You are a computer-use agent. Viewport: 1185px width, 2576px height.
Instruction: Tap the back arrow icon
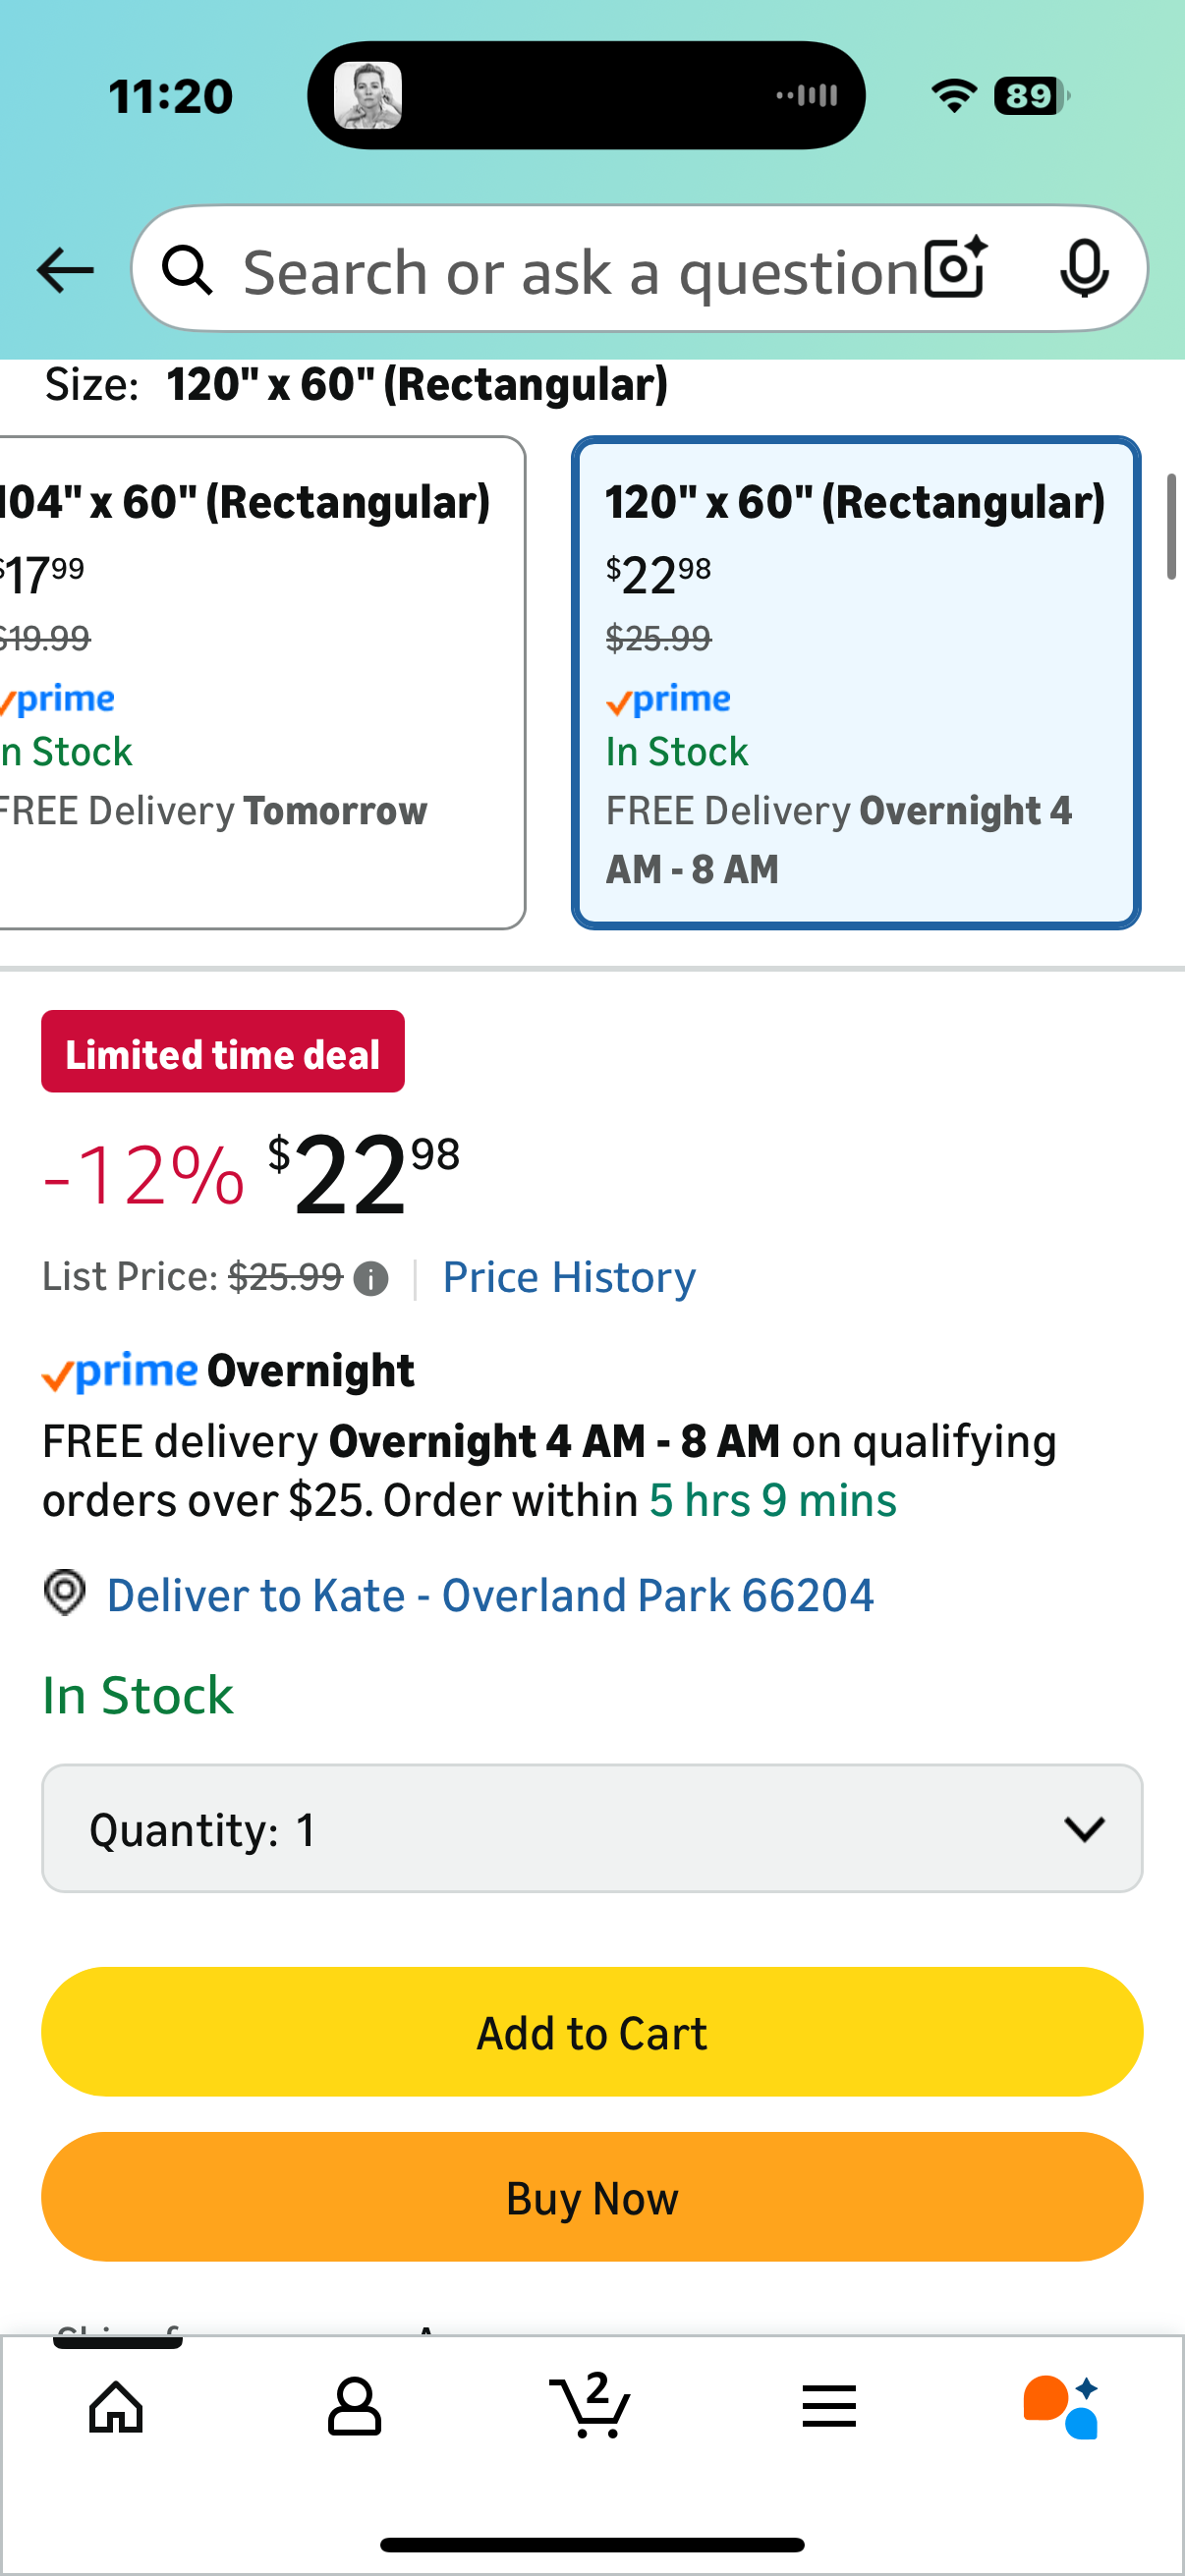(65, 270)
